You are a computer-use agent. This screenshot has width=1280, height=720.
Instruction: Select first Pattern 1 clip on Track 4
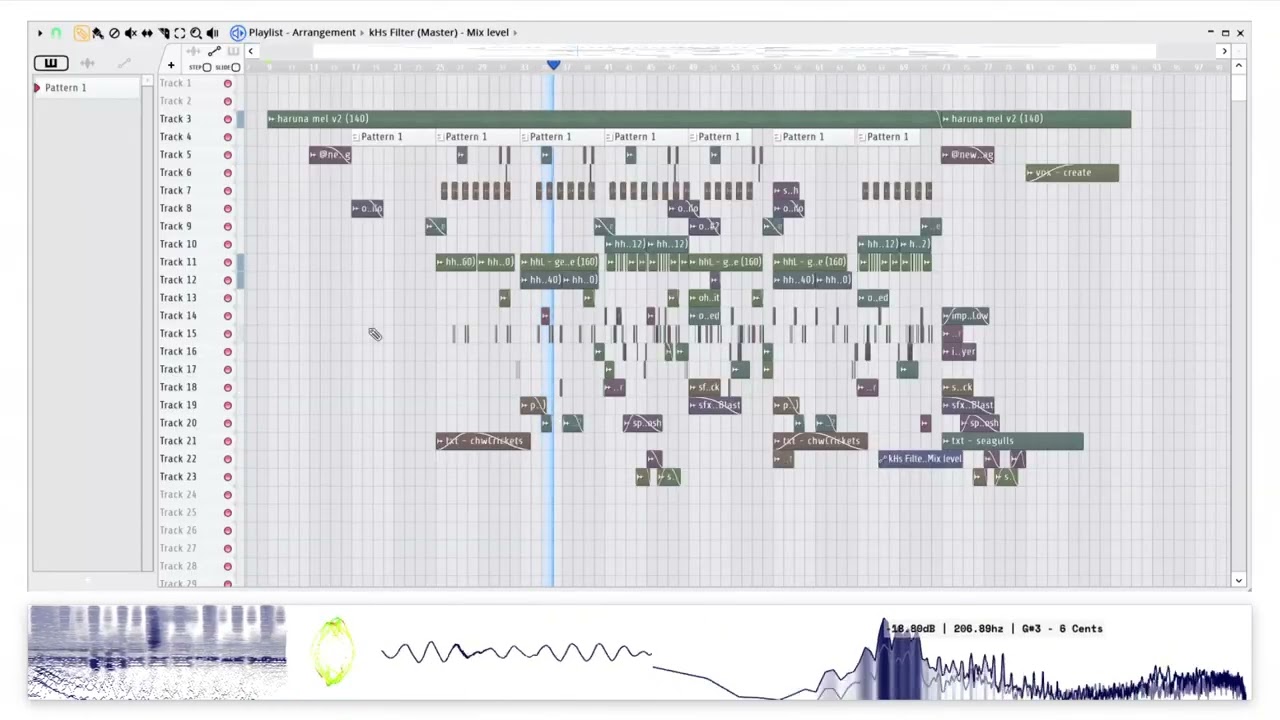coord(394,137)
